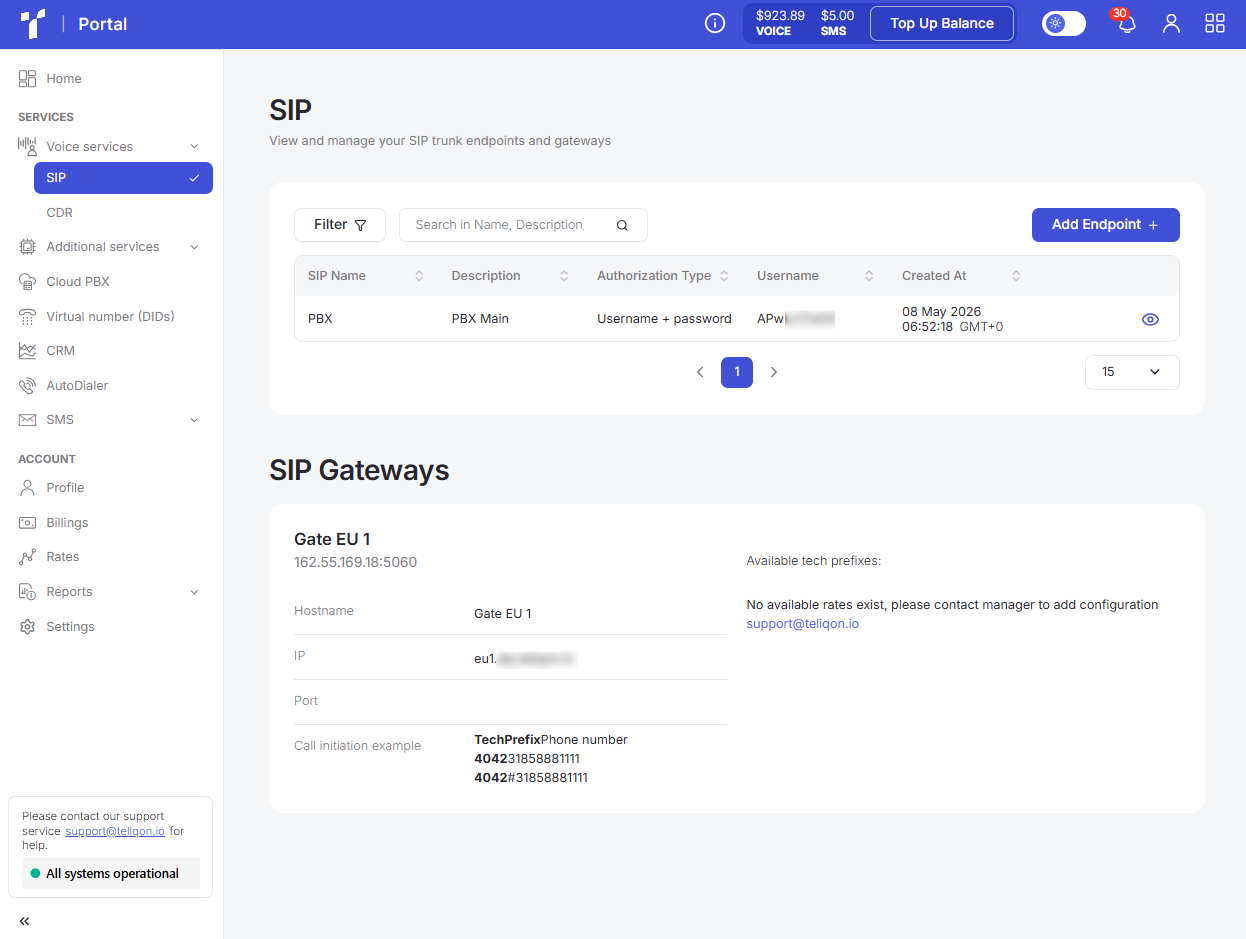This screenshot has height=939, width=1246.
Task: Click the Home icon in sidebar
Action: (x=28, y=79)
